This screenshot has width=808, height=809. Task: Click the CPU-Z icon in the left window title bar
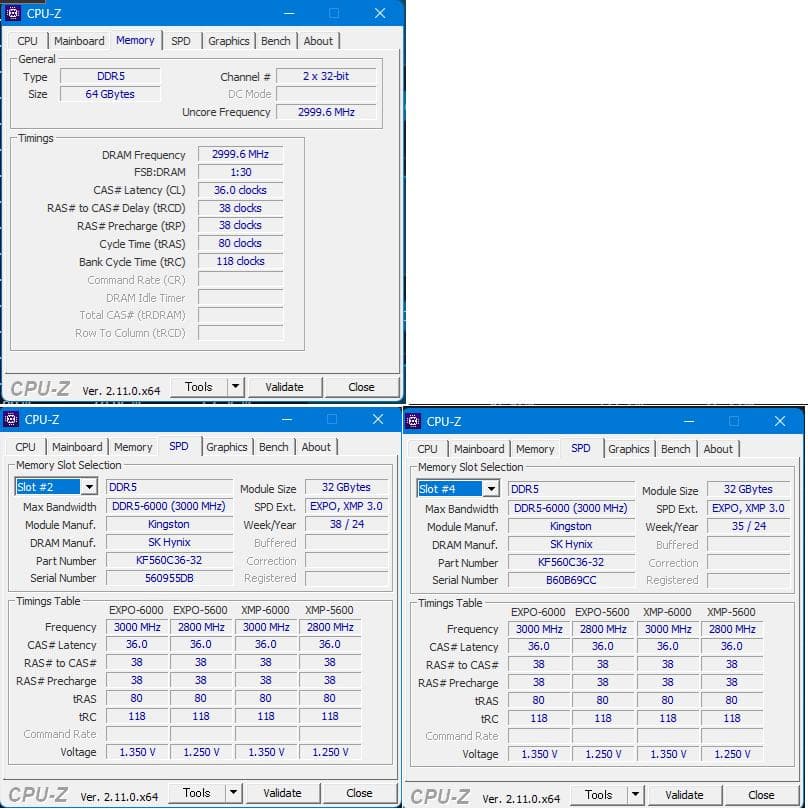[x=10, y=418]
